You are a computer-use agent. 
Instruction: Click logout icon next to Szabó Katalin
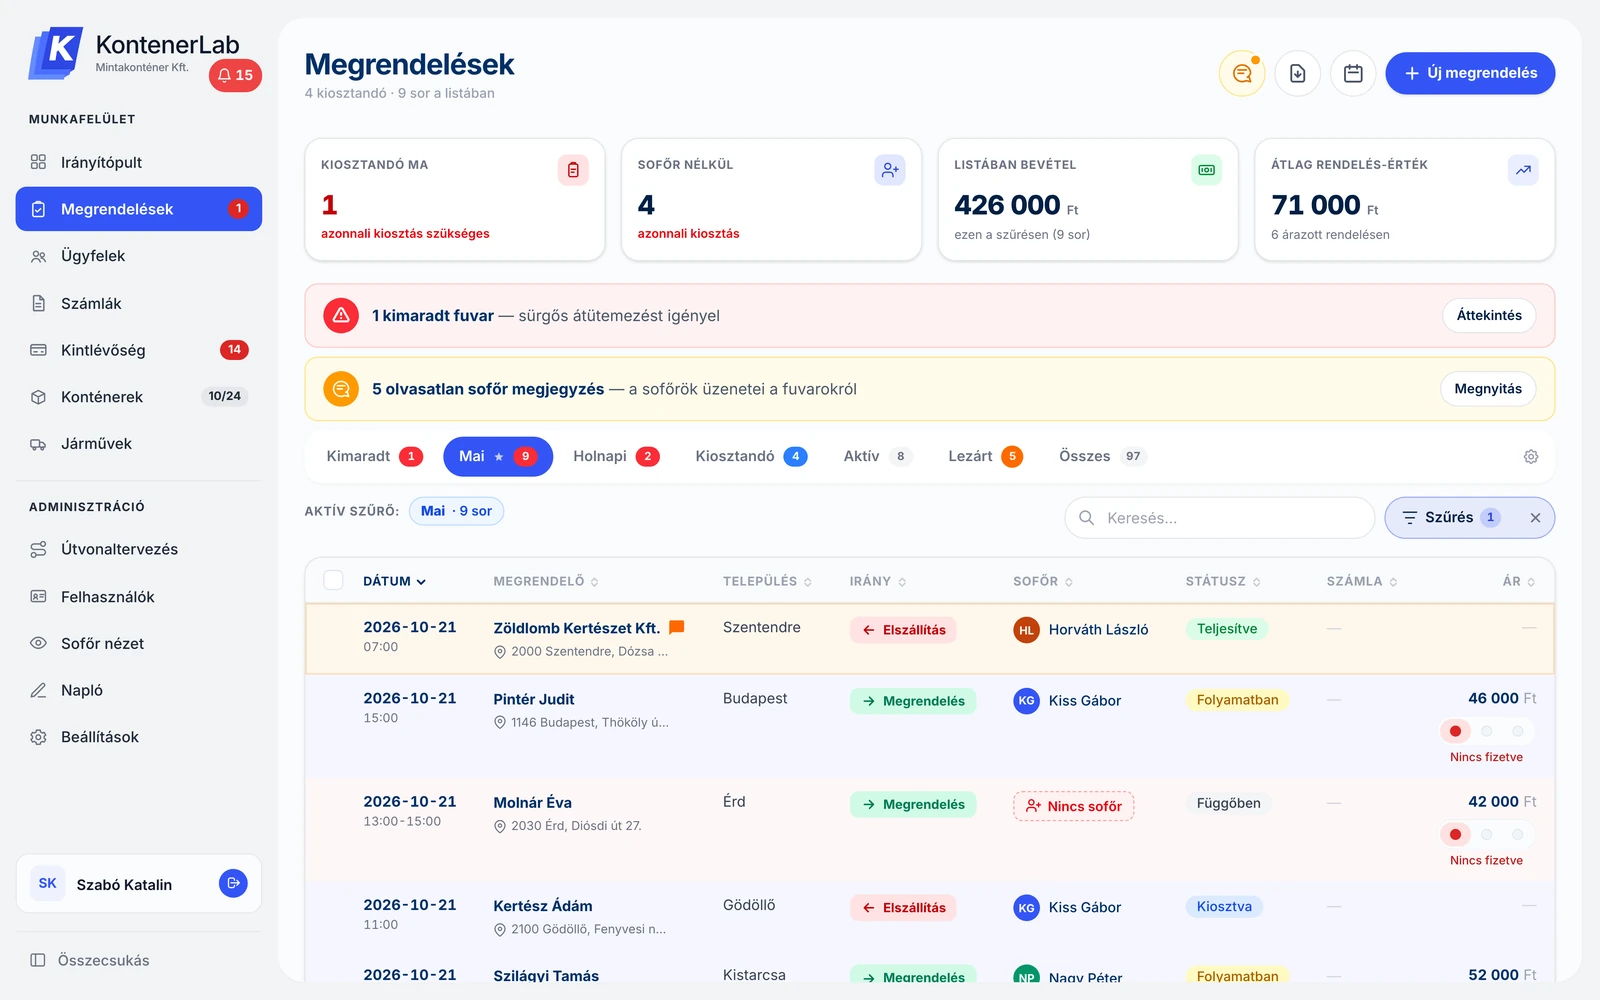pos(233,883)
